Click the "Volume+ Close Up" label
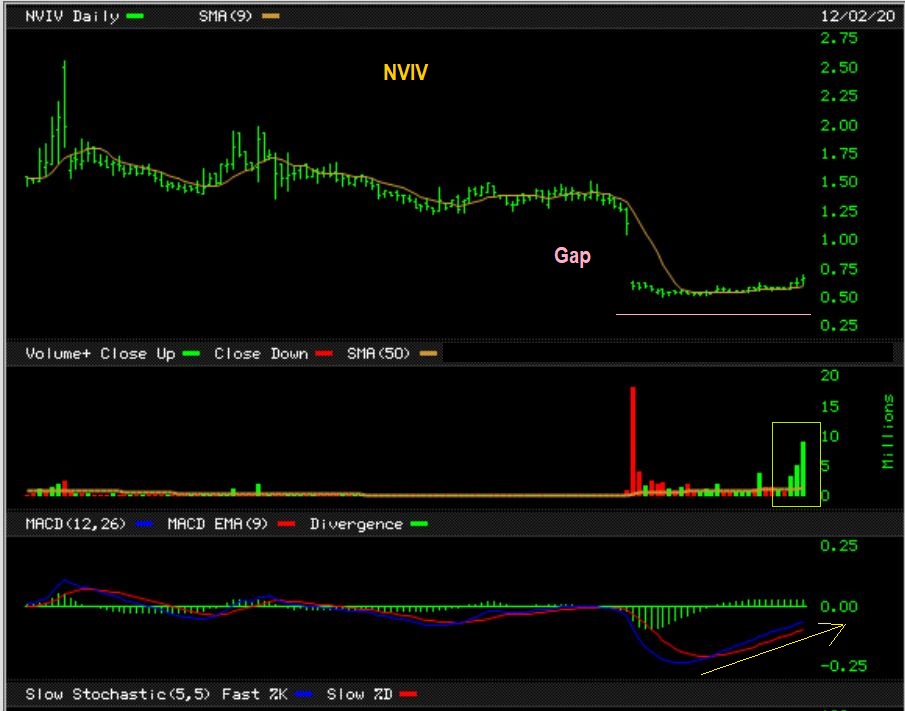The height and width of the screenshot is (711, 905). point(100,353)
